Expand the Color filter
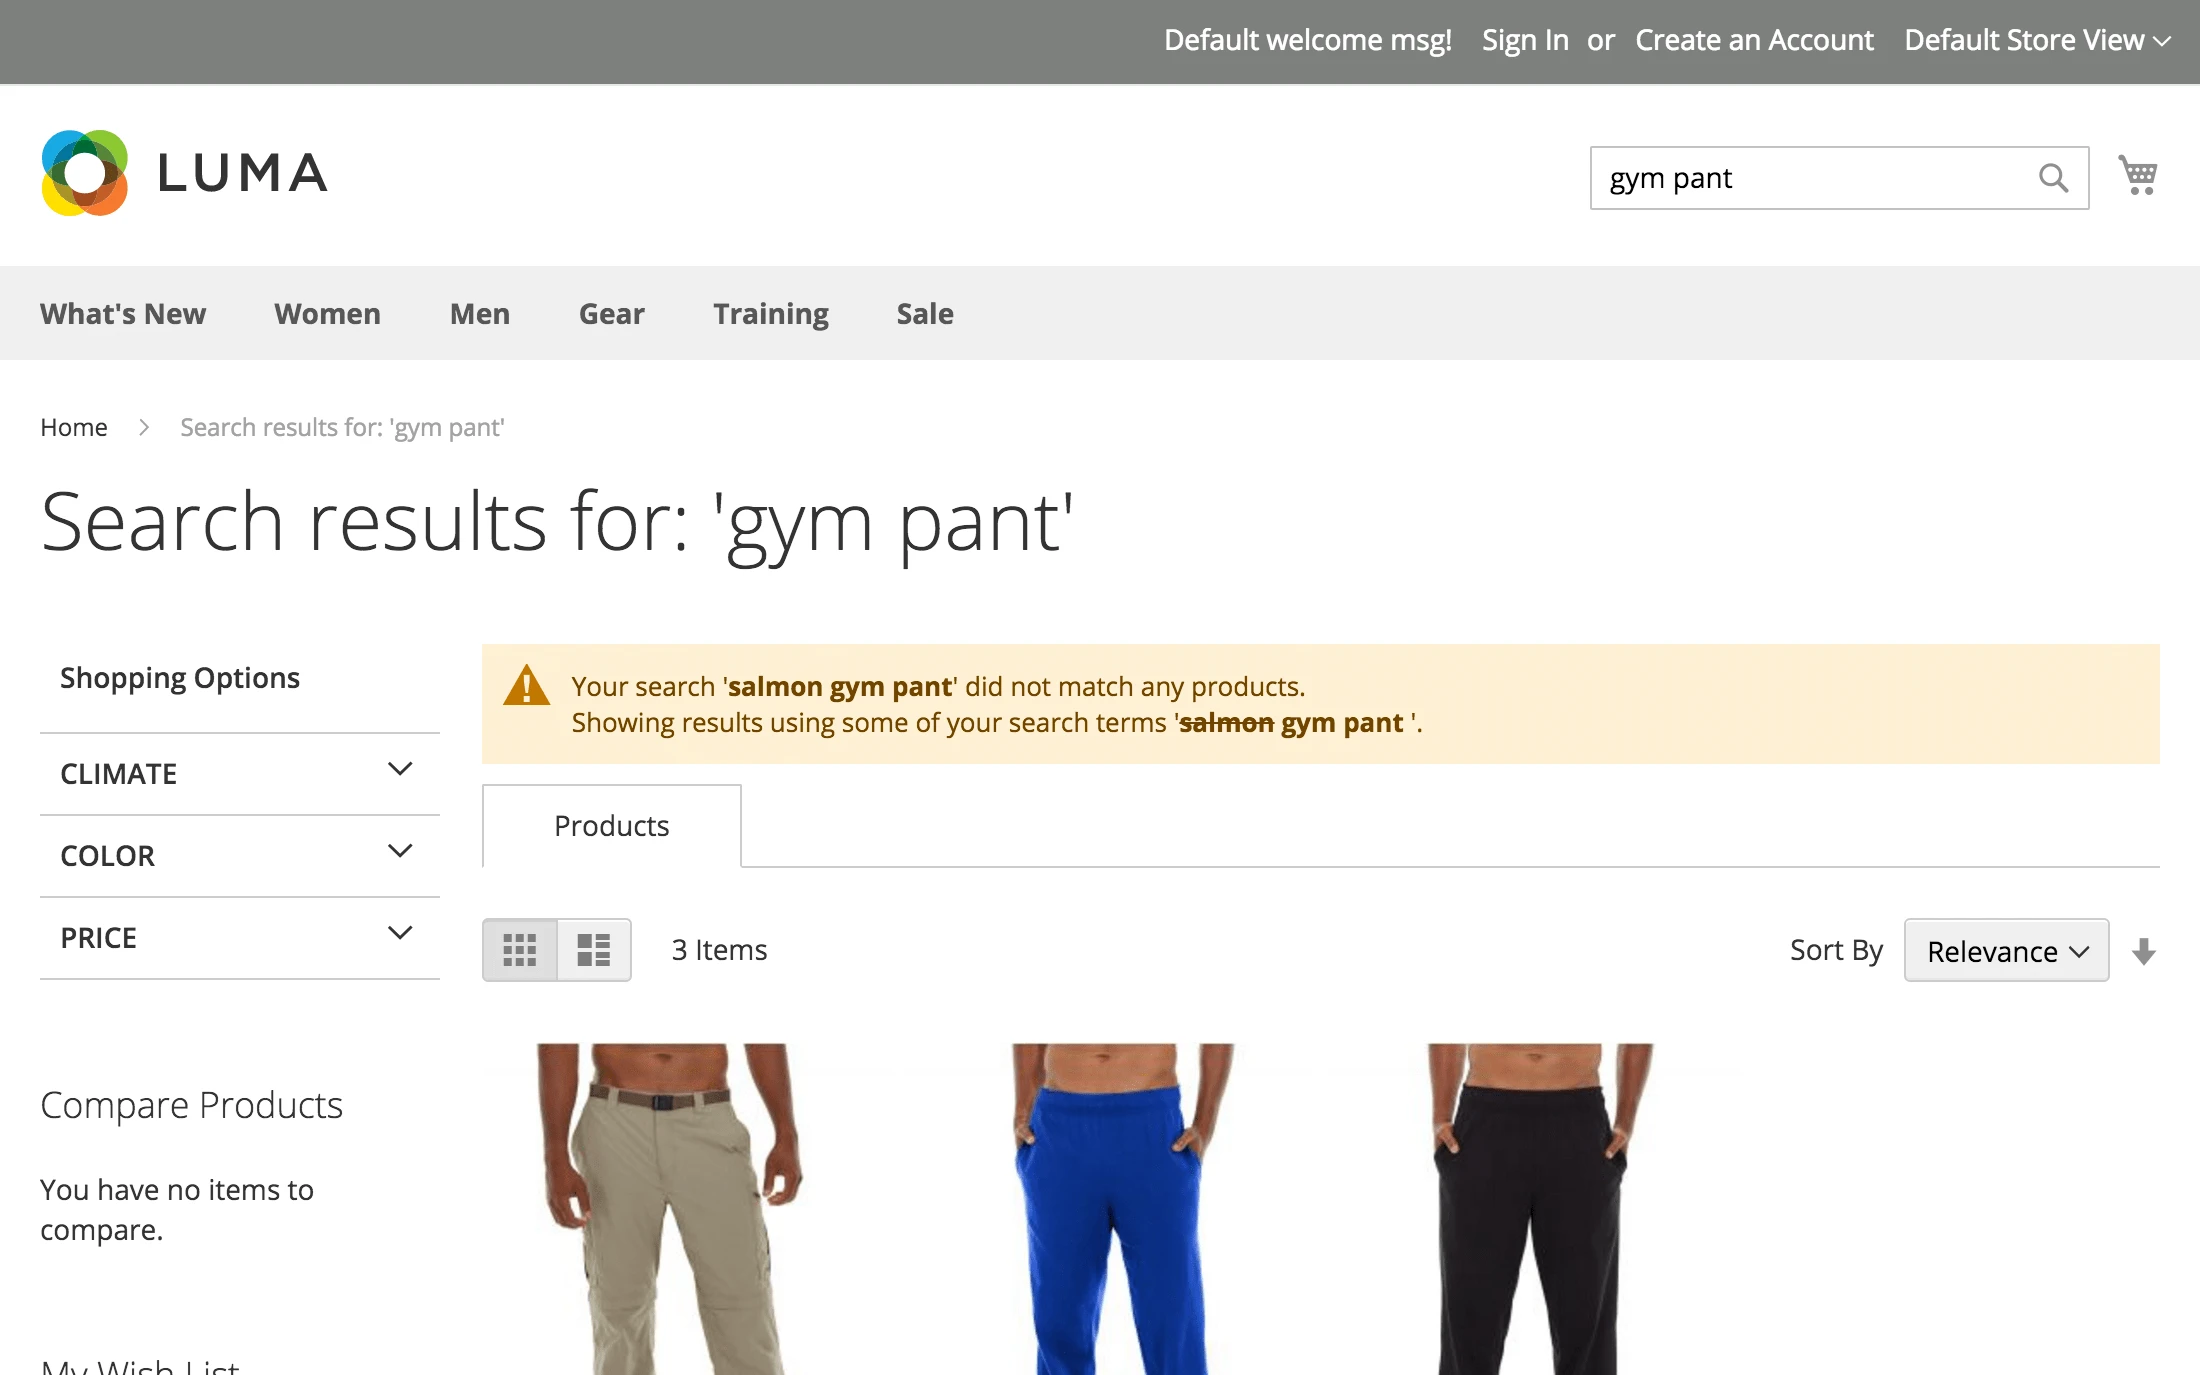2200x1375 pixels. [240, 855]
